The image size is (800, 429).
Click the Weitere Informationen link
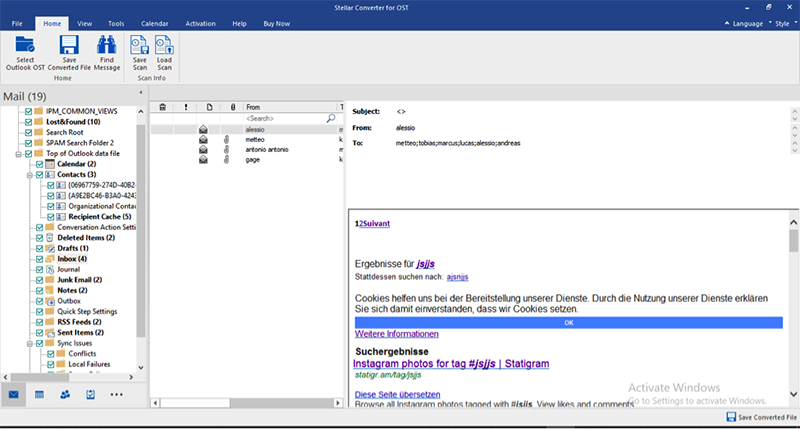tap(397, 333)
